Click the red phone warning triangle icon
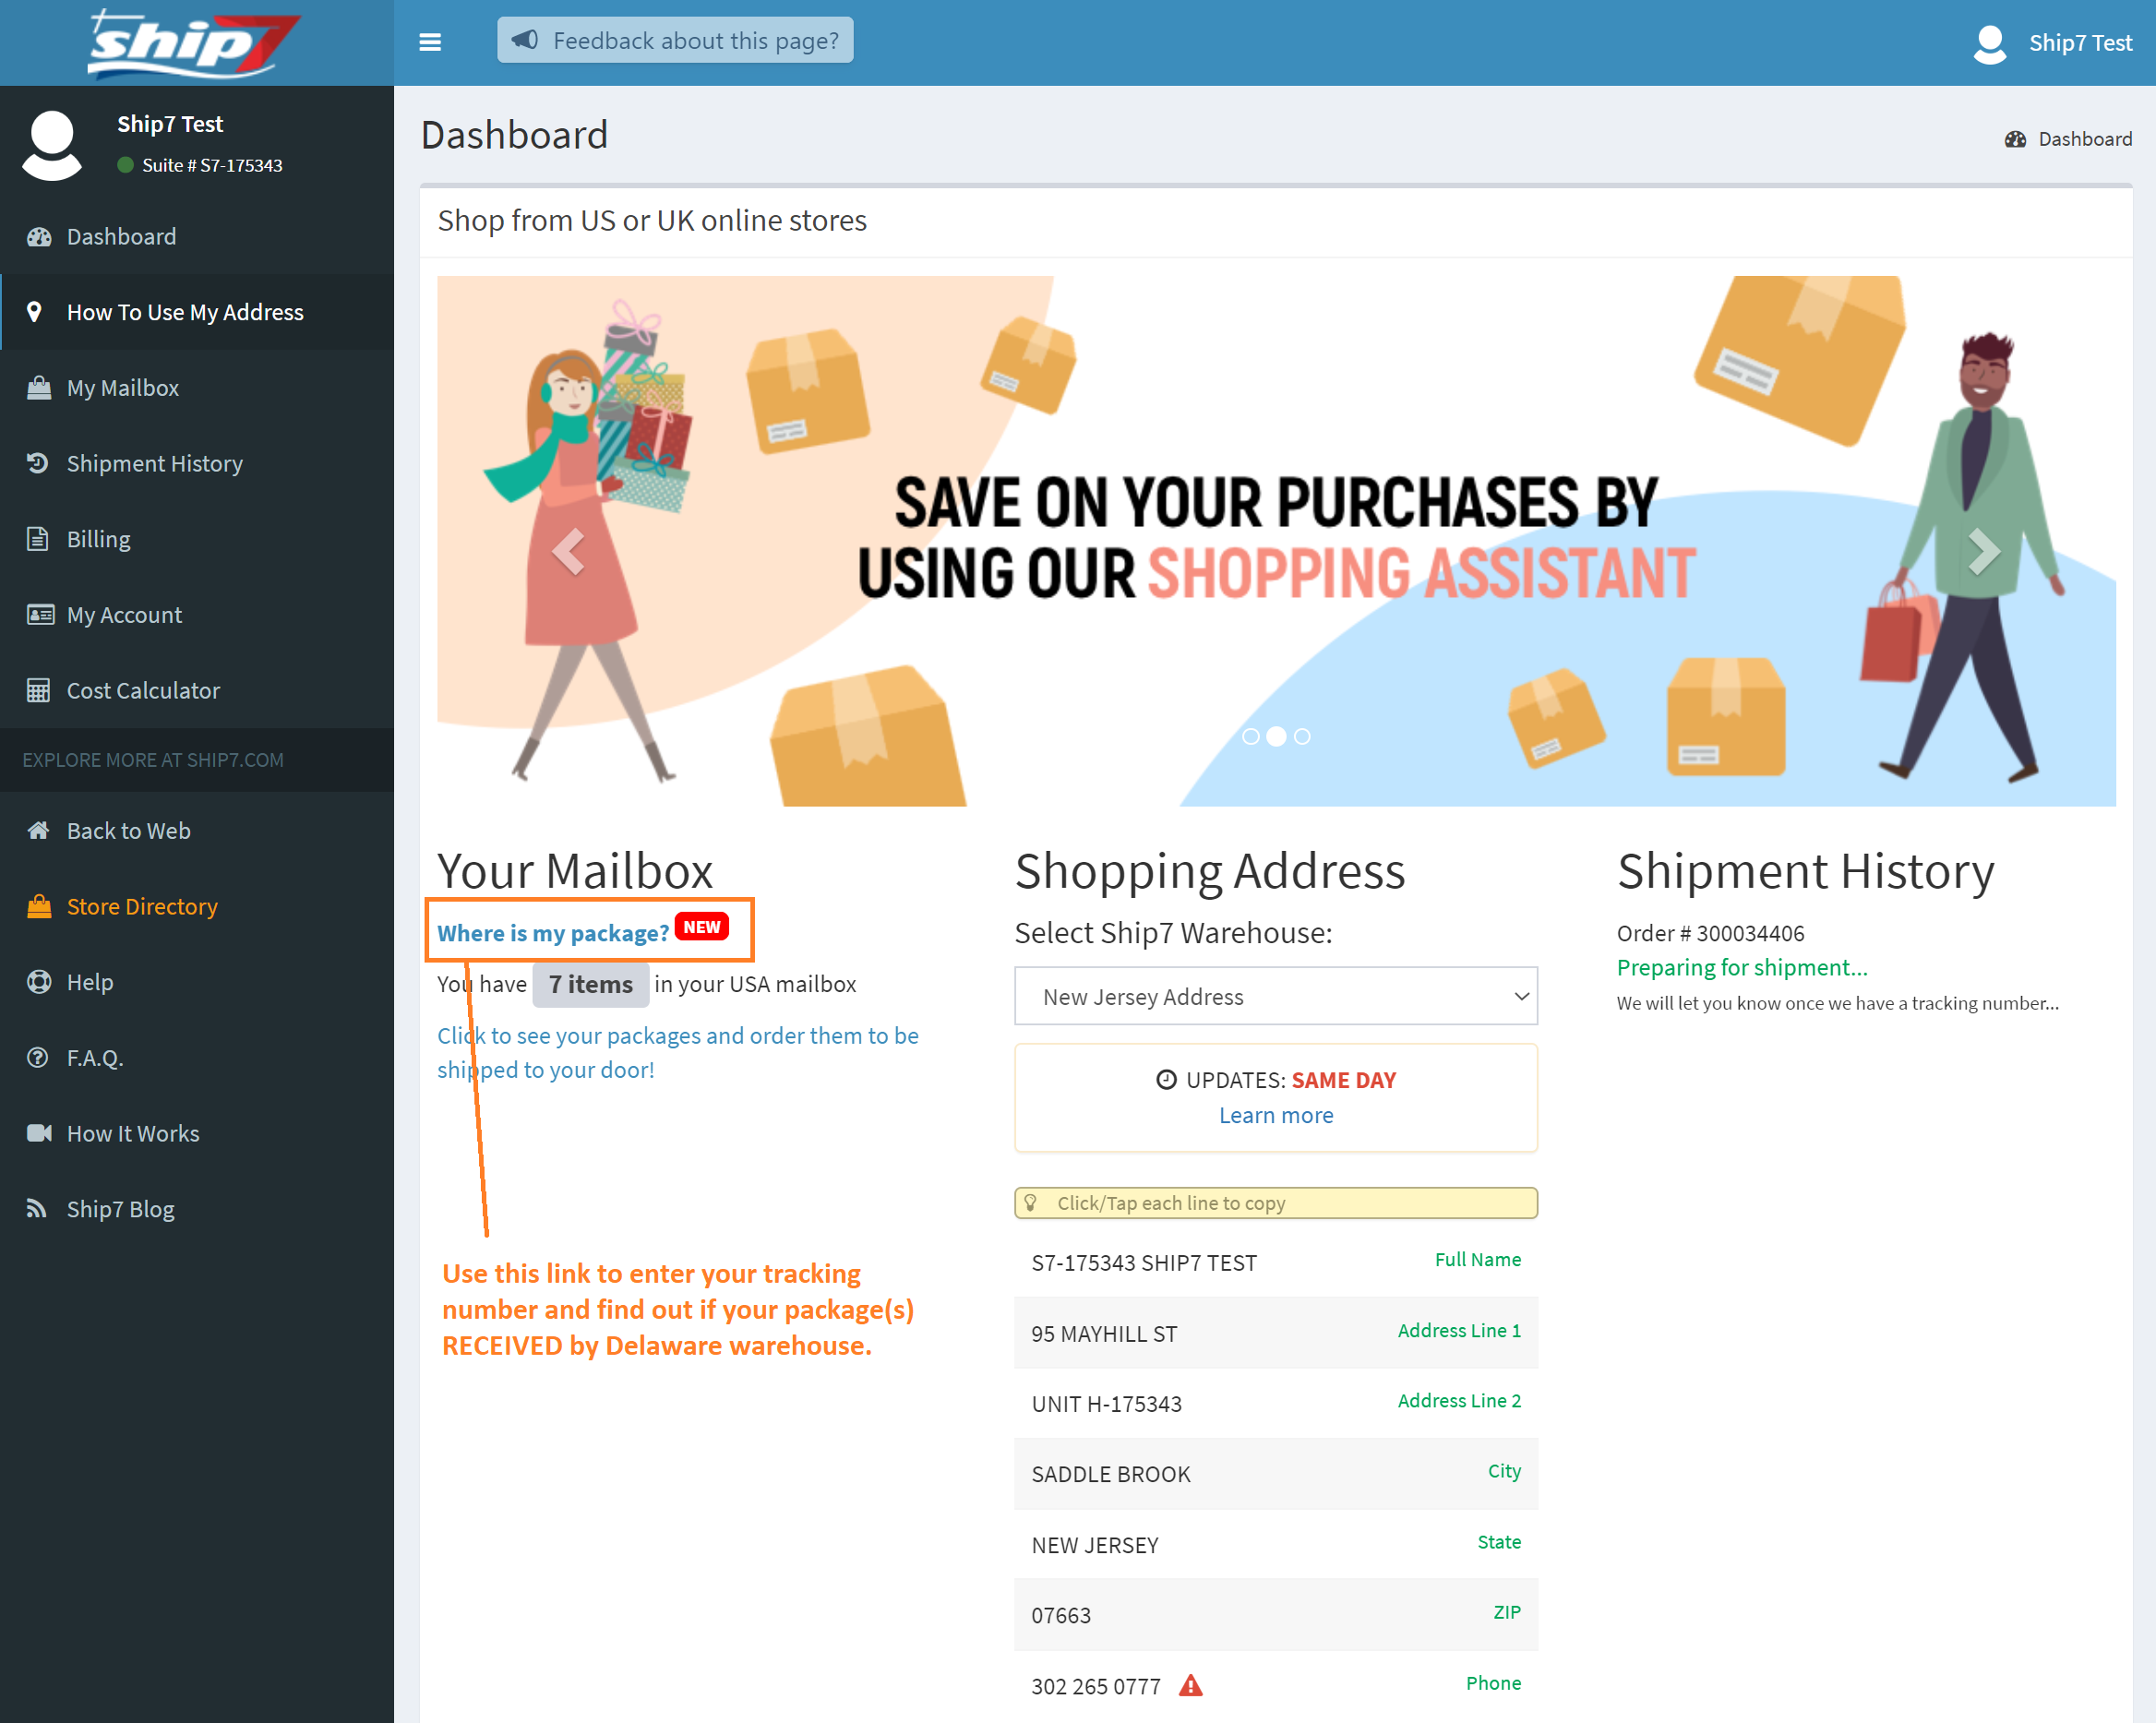This screenshot has height=1723, width=2156. (1190, 1685)
